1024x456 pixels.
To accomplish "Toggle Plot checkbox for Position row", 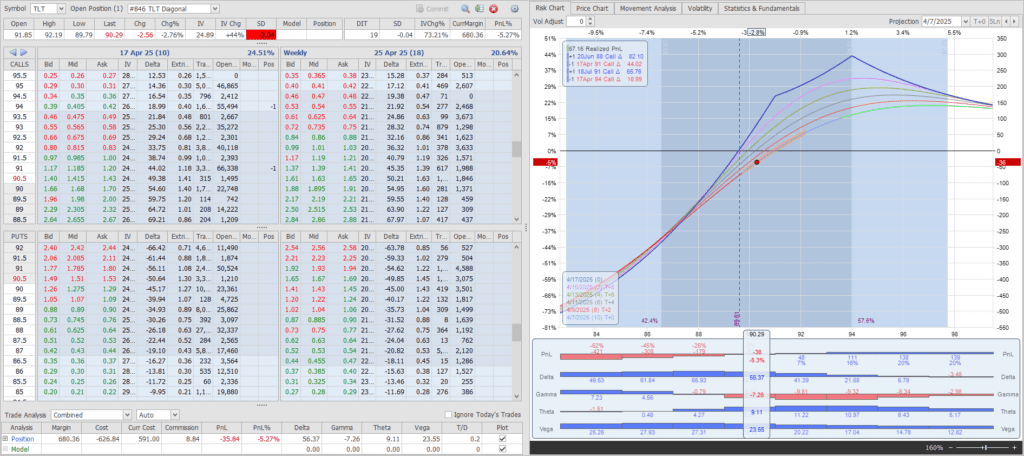I will pyautogui.click(x=501, y=439).
